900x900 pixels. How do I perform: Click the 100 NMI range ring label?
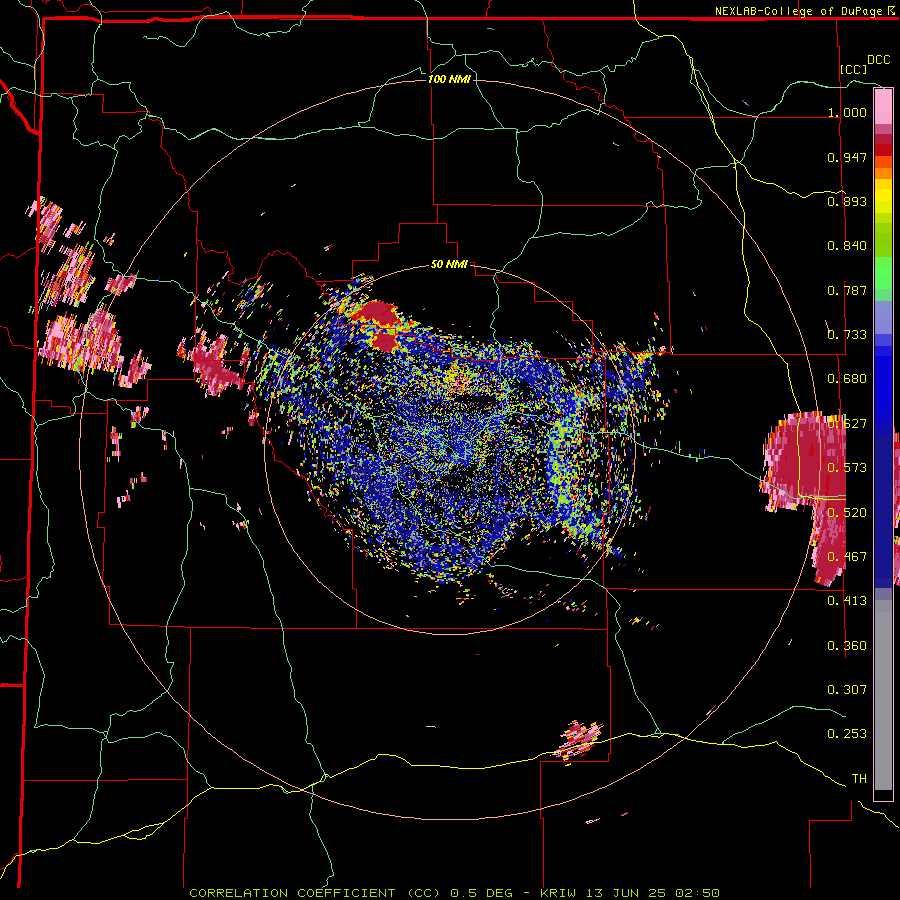coord(449,79)
